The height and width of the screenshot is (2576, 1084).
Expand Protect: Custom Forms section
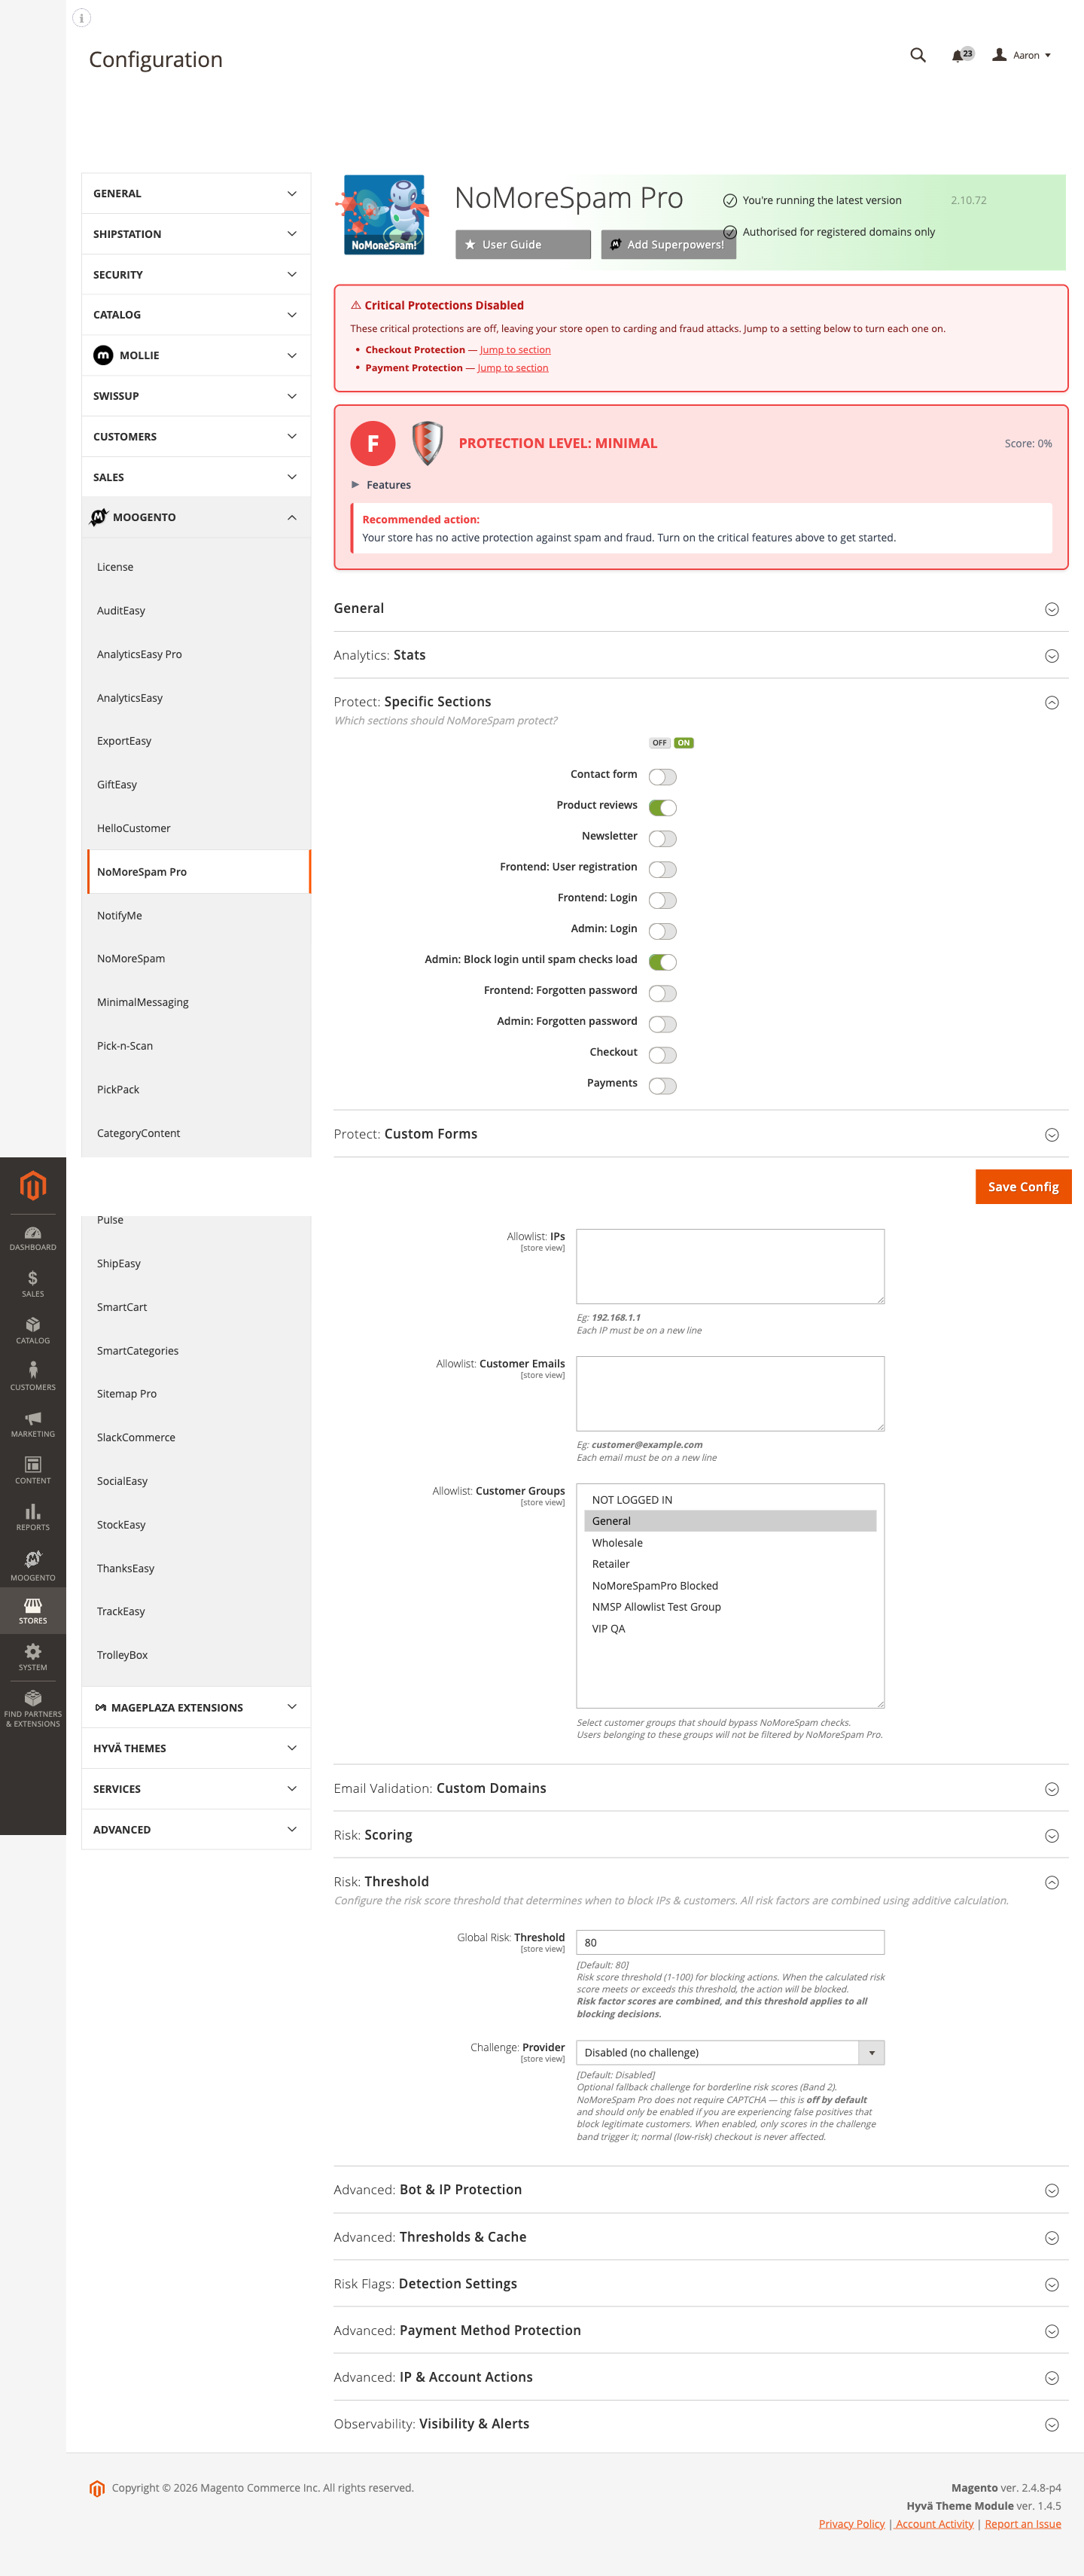point(700,1134)
